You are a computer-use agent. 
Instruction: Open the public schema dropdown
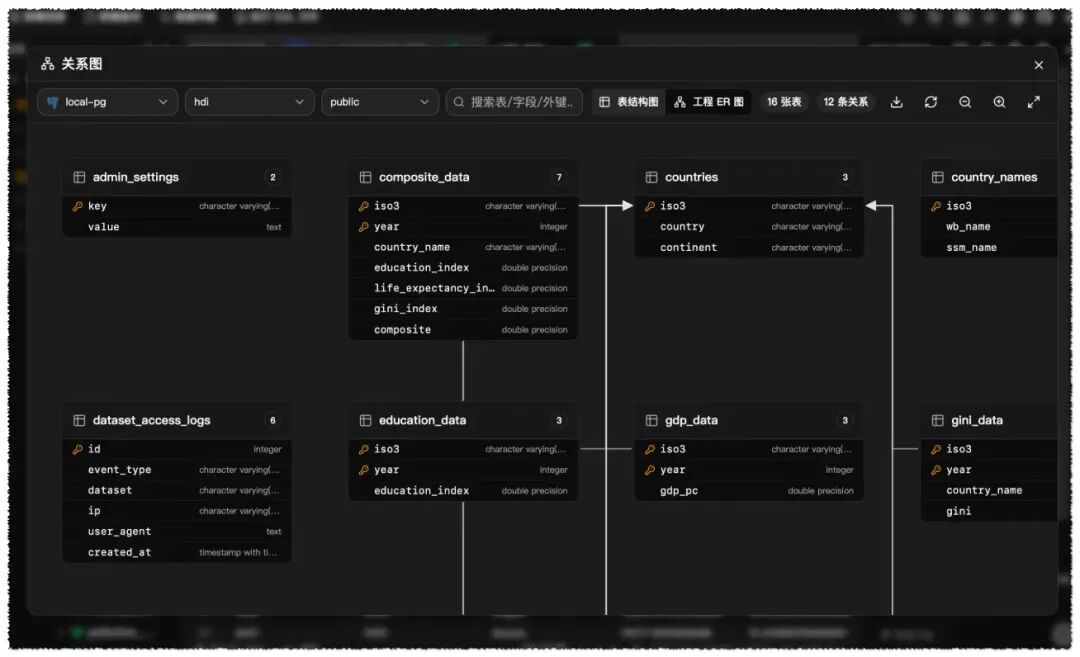click(380, 102)
